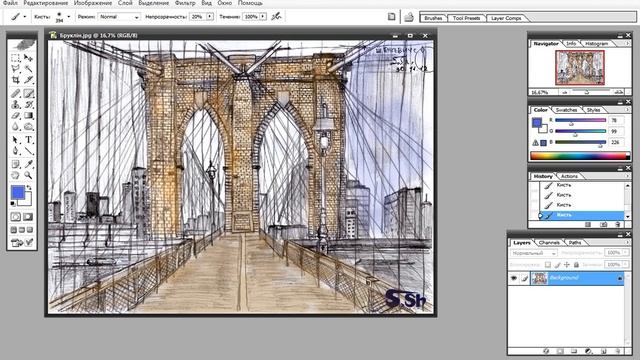Switch to the Channels tab
Screen dimensions: 640x360
549,242
